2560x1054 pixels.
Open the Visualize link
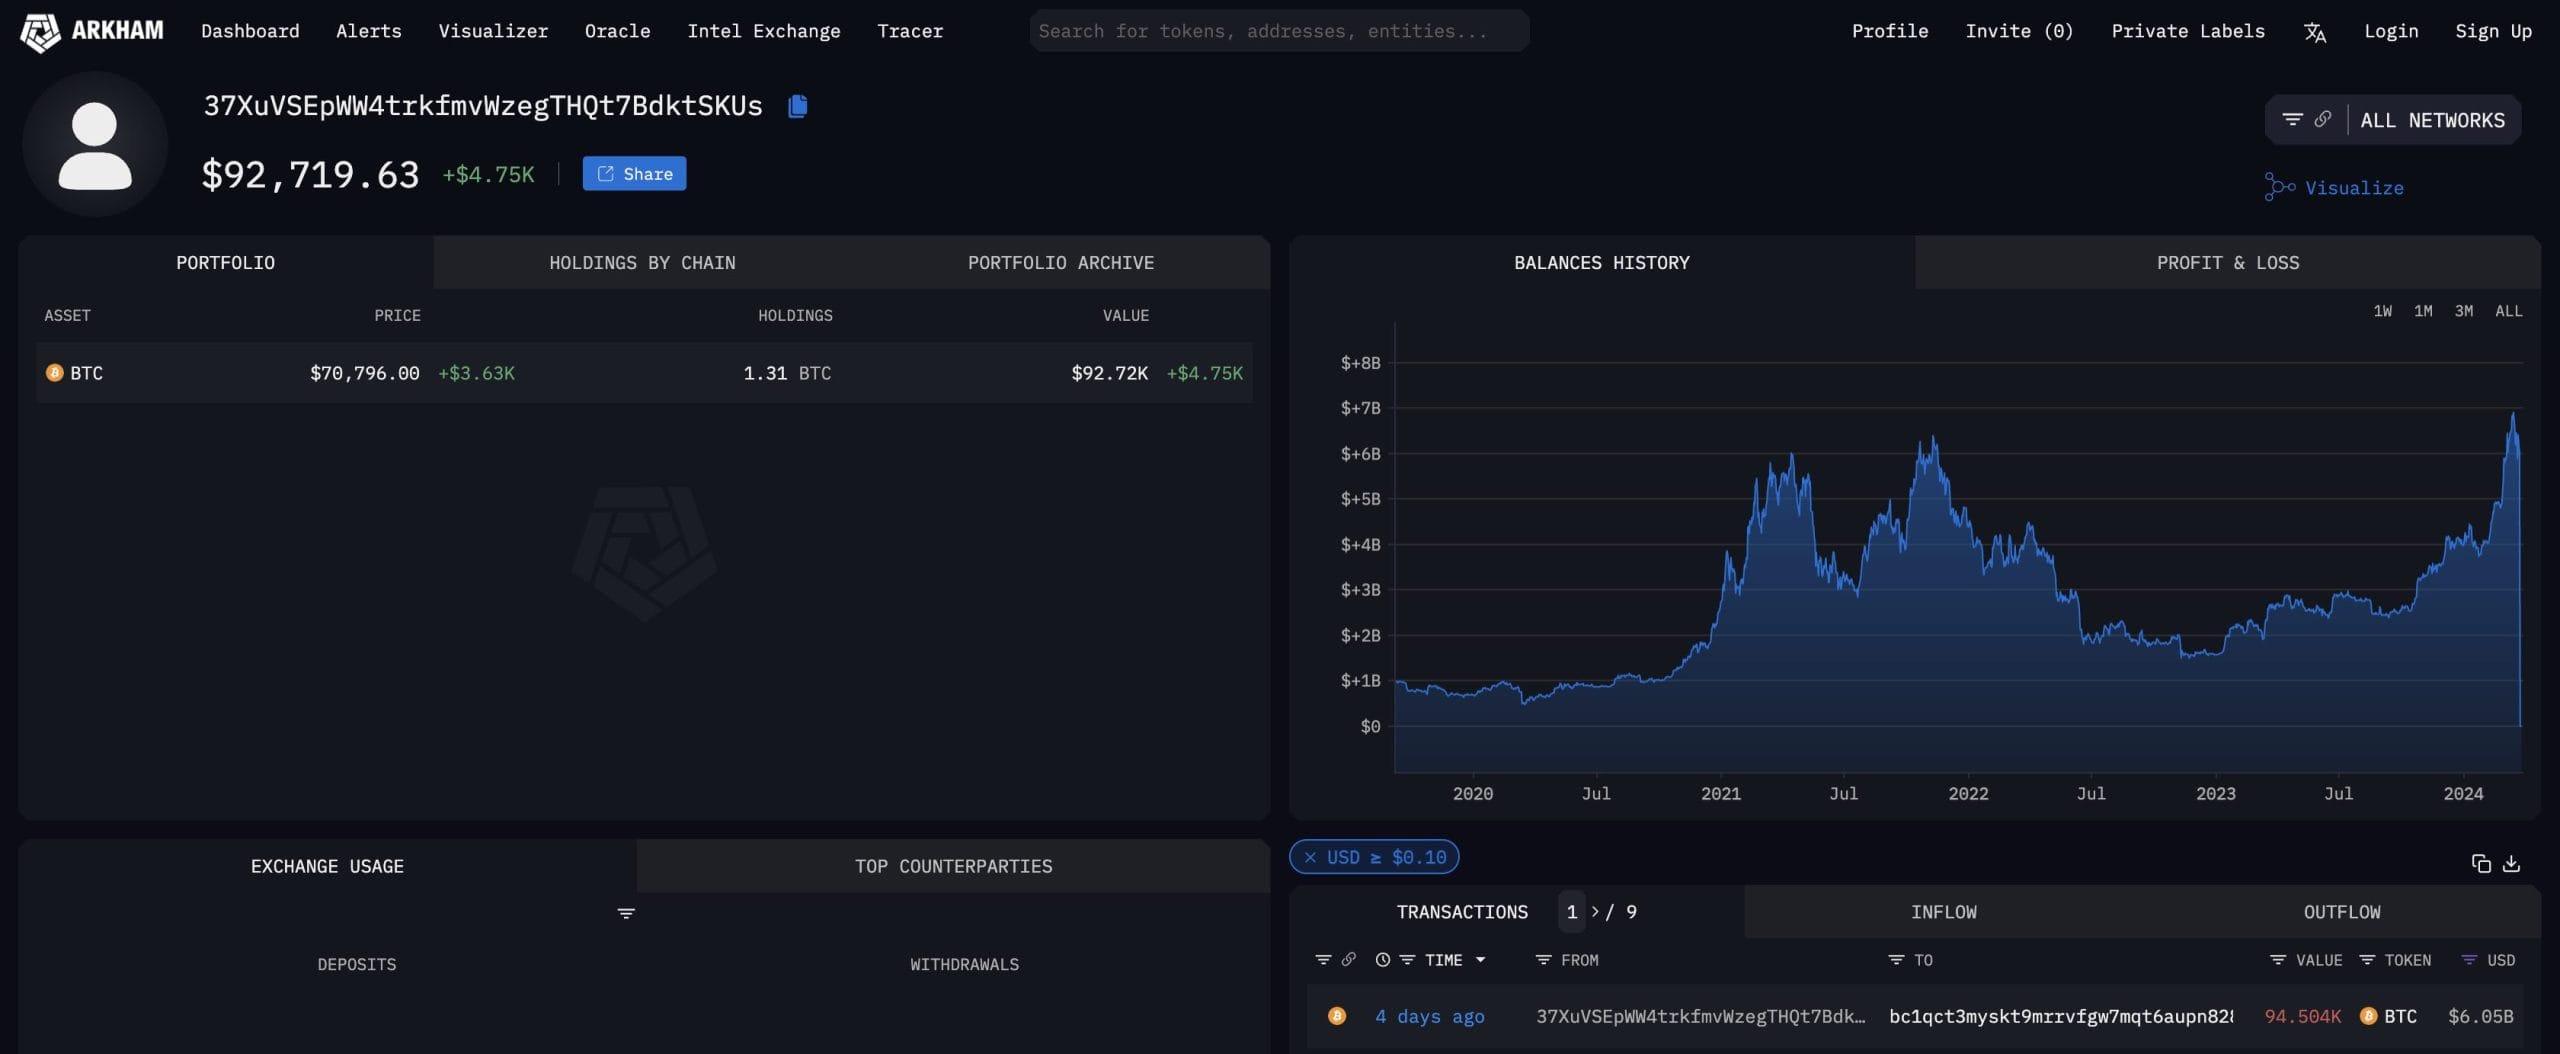pyautogui.click(x=2350, y=187)
